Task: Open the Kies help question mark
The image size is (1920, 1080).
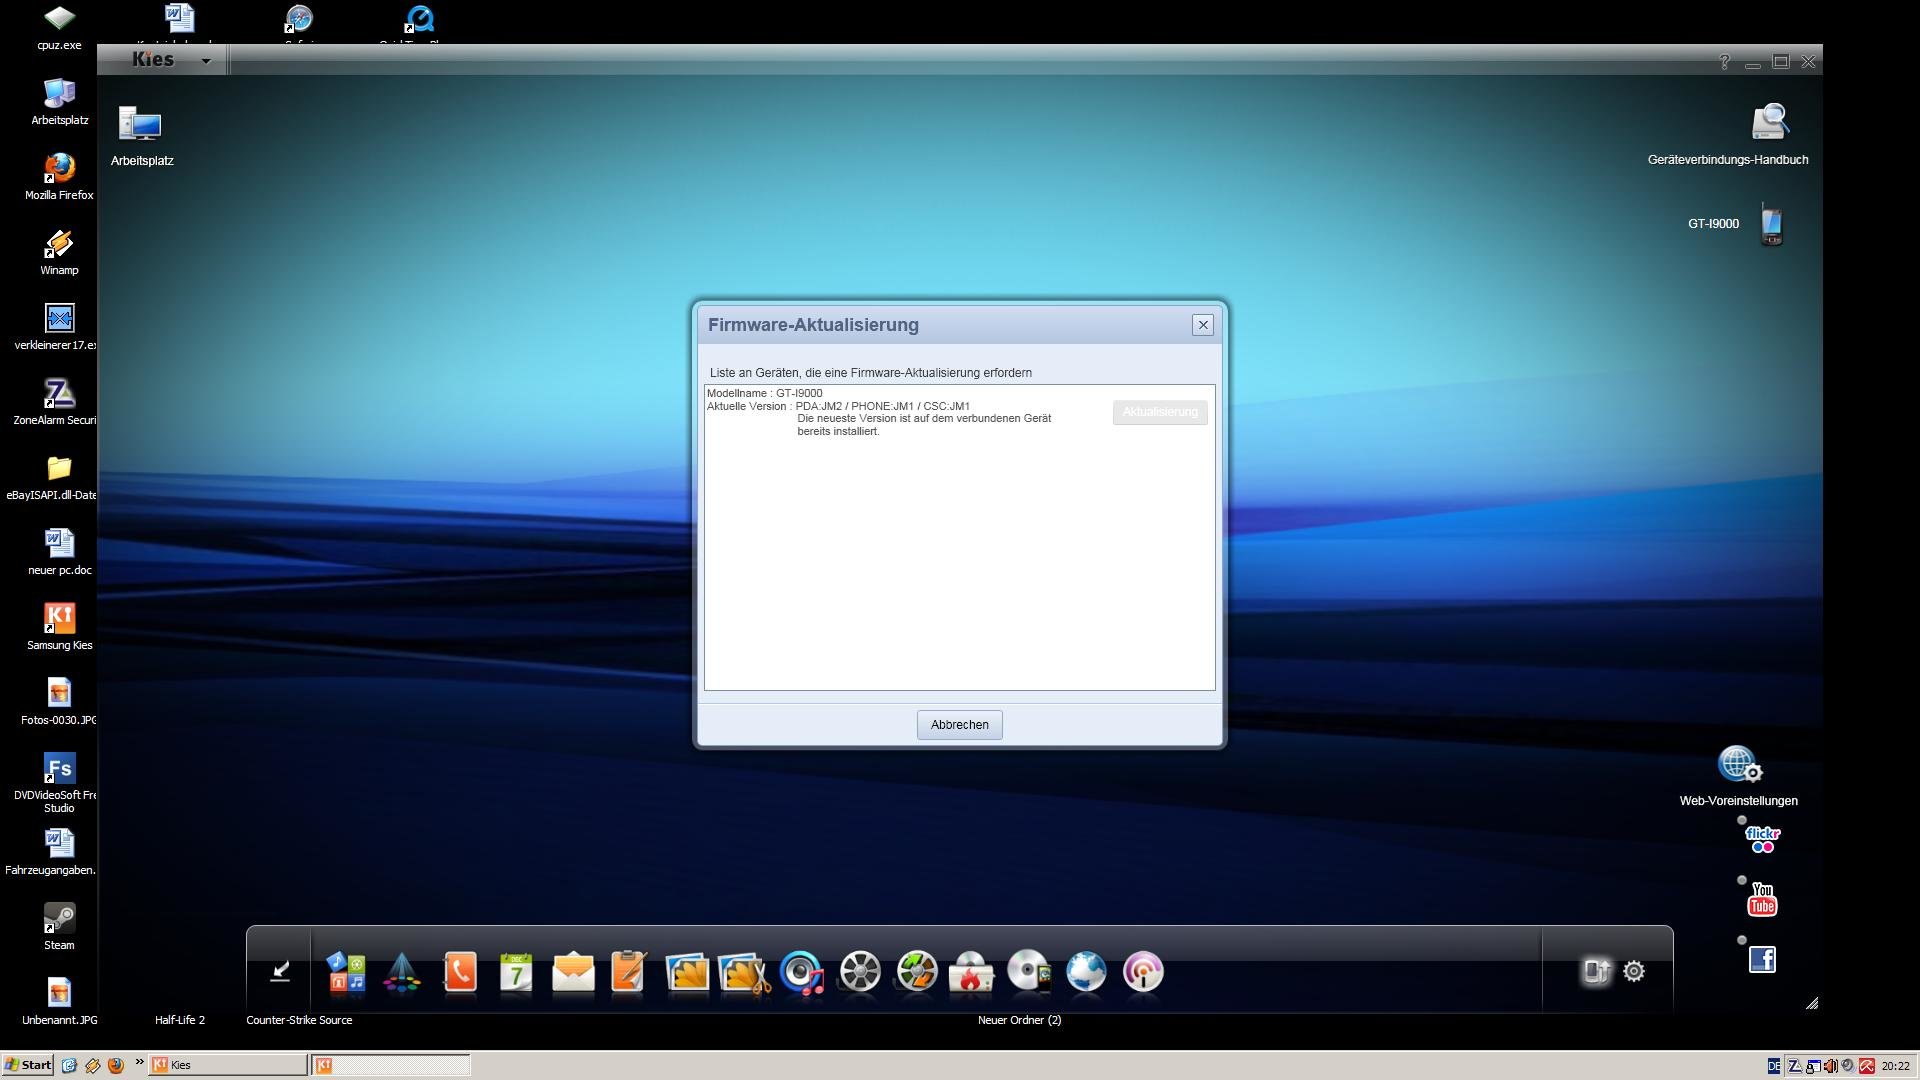Action: [1724, 62]
